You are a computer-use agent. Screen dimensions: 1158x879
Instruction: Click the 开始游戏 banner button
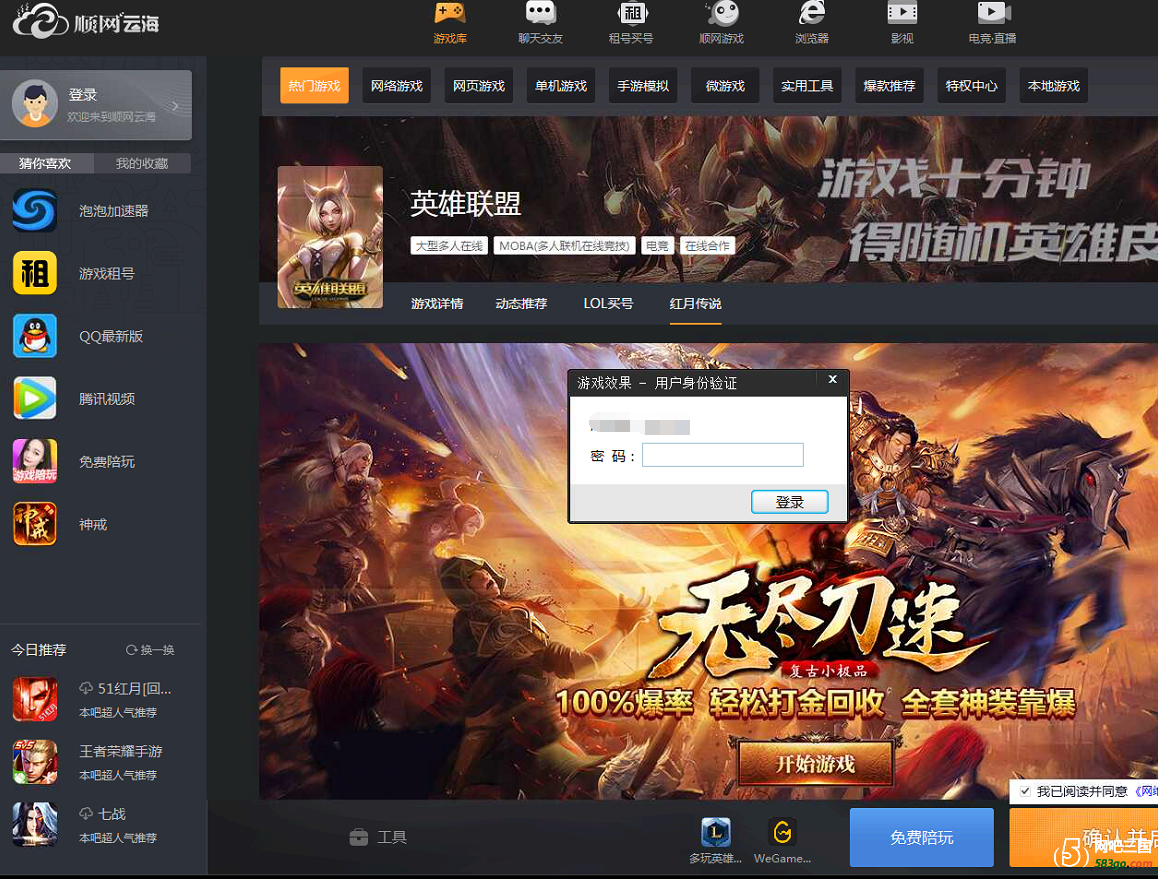816,764
